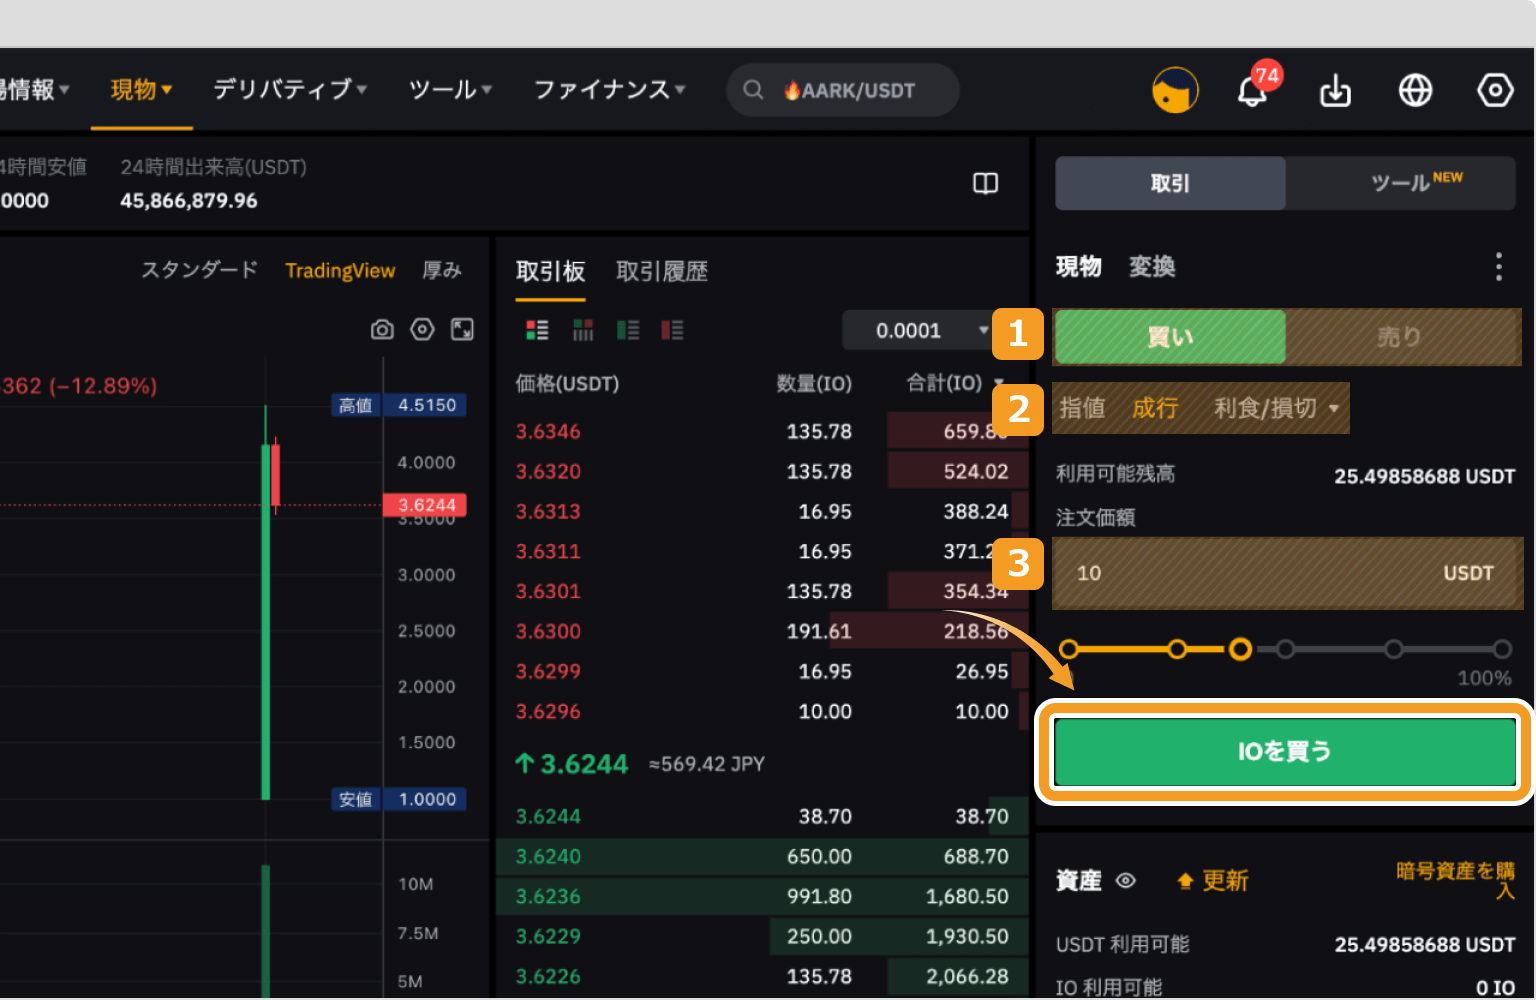This screenshot has width=1536, height=1000.
Task: Click the 安値 1.0000 chart label
Action: [399, 799]
